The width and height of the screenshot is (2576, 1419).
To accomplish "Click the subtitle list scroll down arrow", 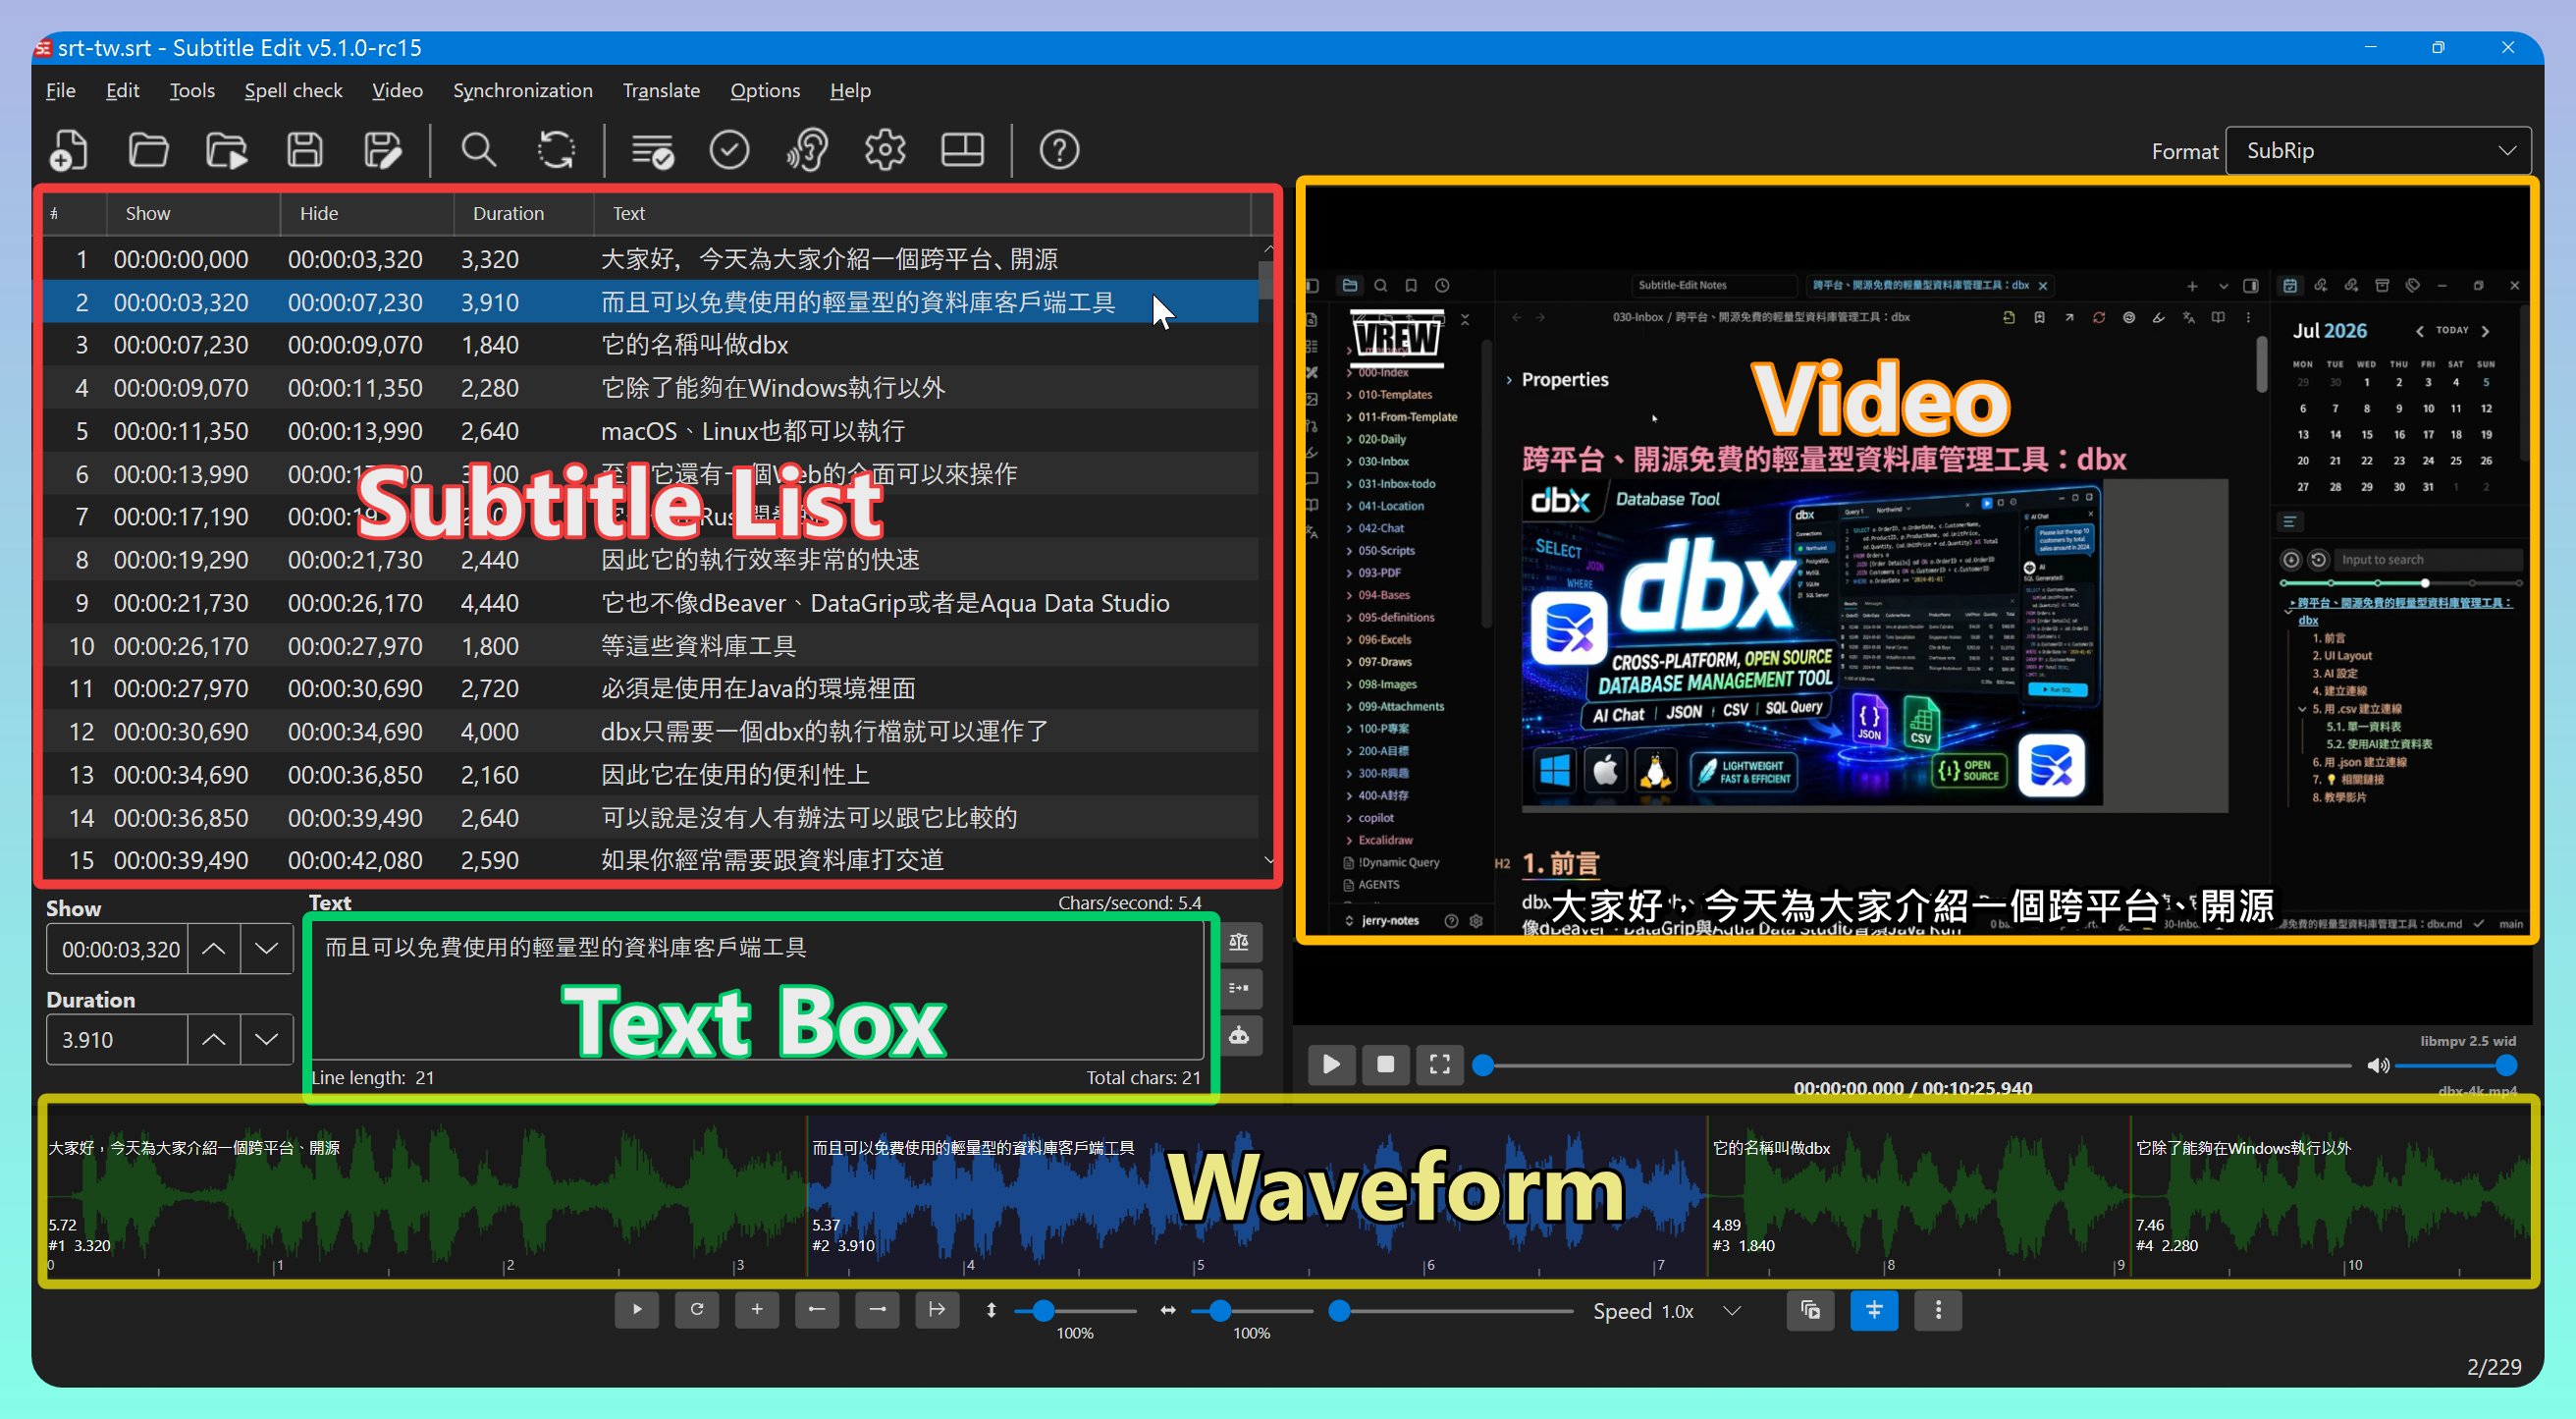I will (x=1268, y=860).
